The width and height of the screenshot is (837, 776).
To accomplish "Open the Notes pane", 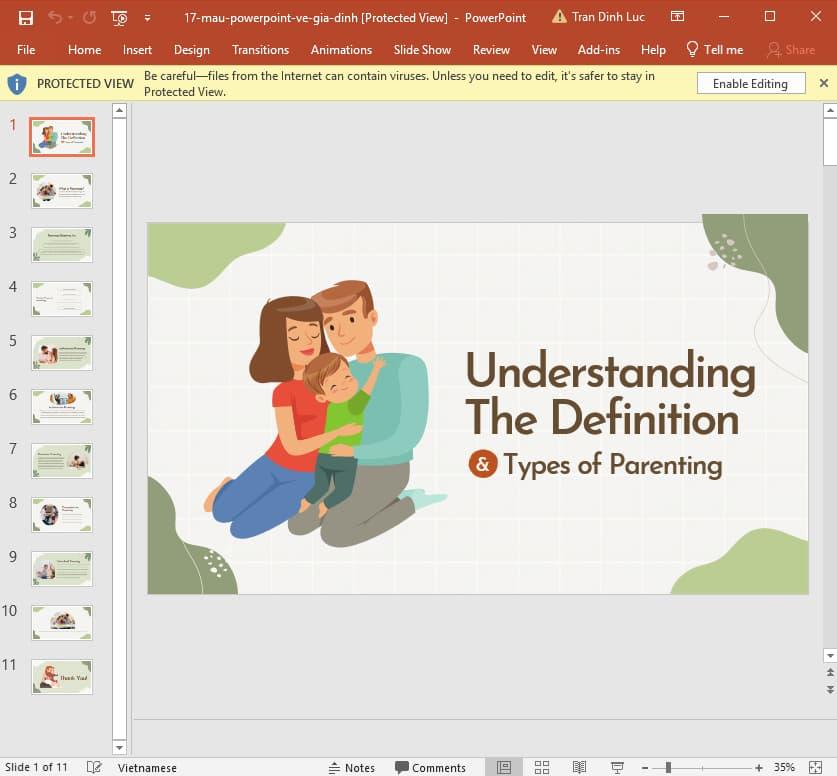I will coord(352,767).
